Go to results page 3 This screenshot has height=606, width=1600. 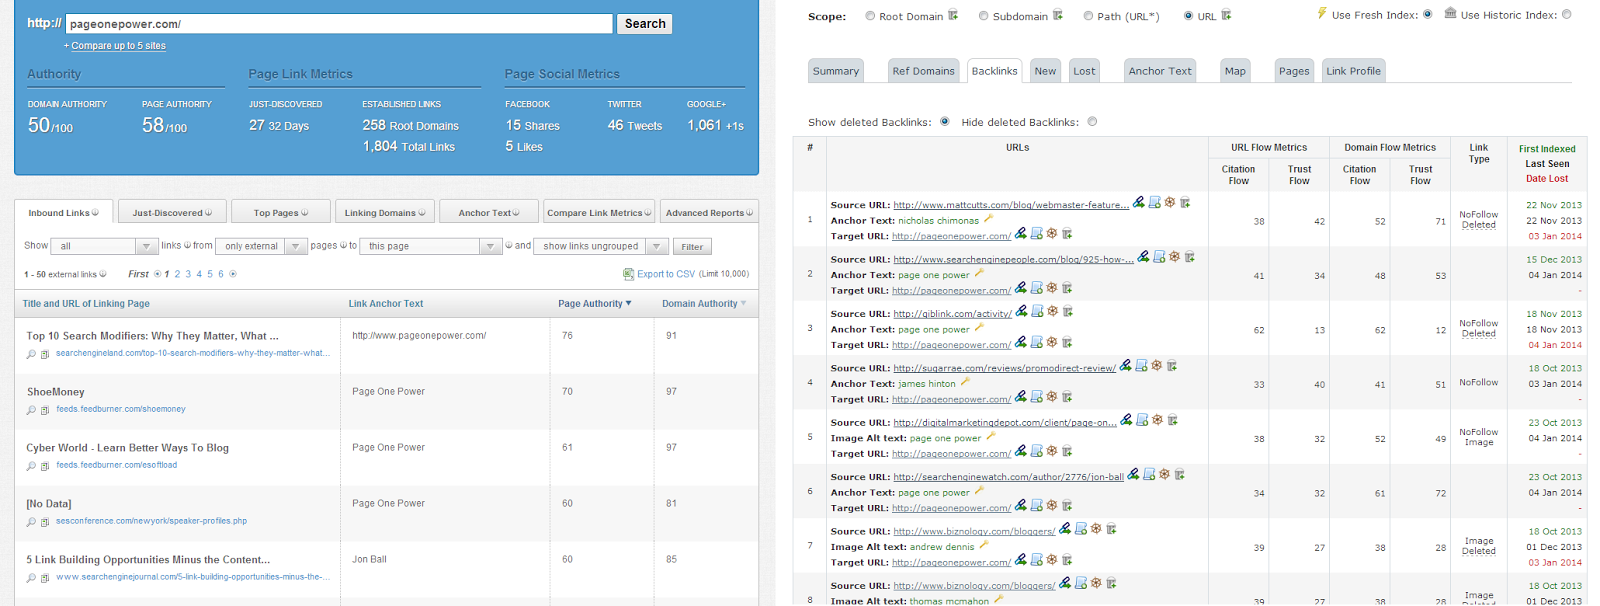coord(188,274)
